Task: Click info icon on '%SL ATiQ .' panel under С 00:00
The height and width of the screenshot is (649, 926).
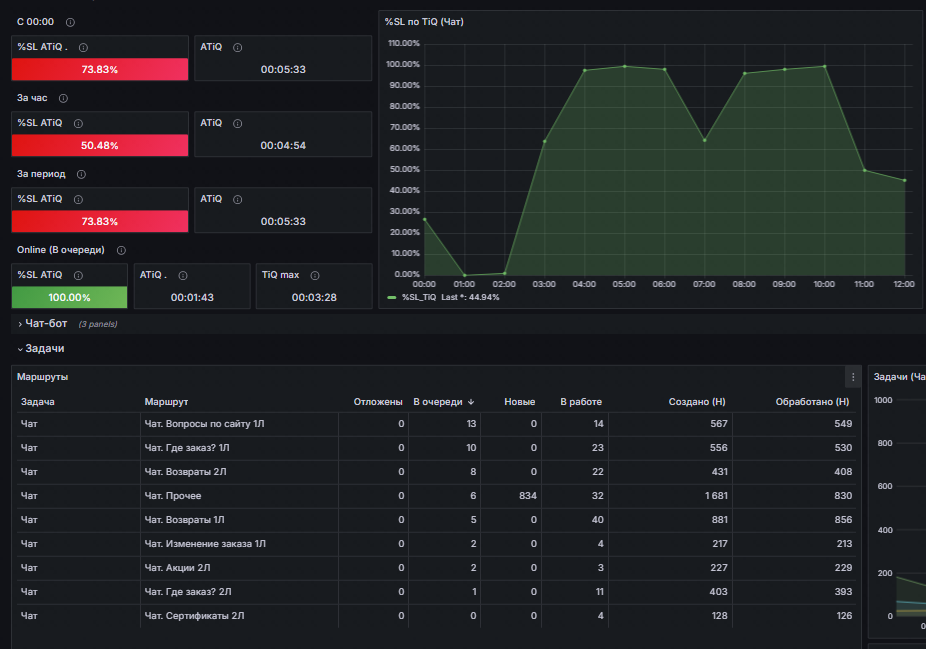Action: 83,47
